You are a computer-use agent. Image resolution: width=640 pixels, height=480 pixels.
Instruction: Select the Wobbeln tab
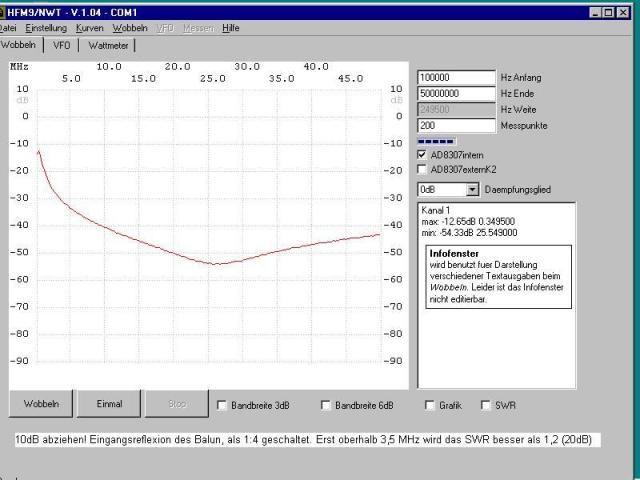[x=18, y=45]
